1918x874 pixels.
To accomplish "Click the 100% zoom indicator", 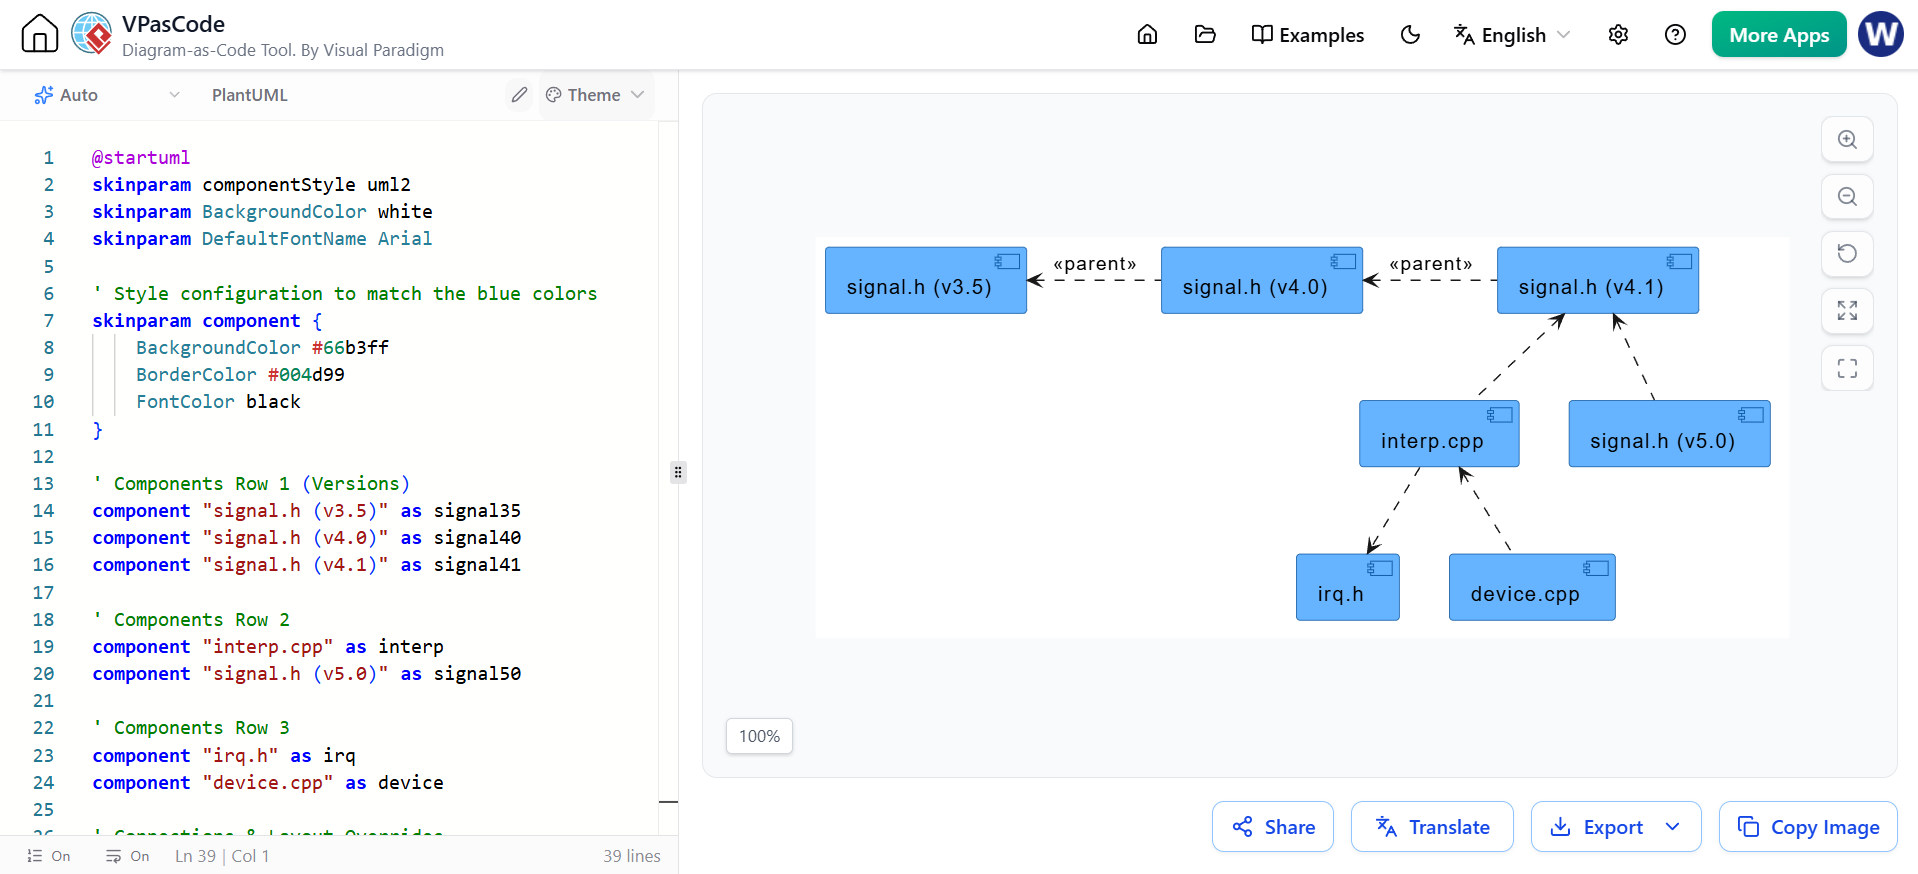I will [x=759, y=736].
